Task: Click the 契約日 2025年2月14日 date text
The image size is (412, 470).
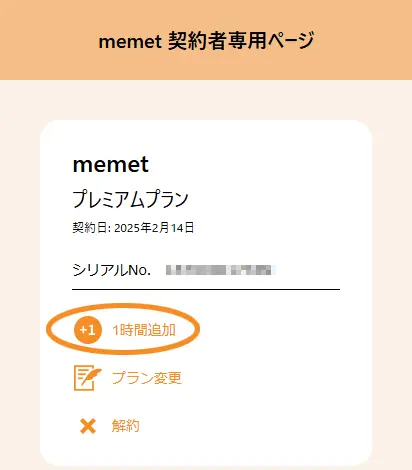Action: 133,228
